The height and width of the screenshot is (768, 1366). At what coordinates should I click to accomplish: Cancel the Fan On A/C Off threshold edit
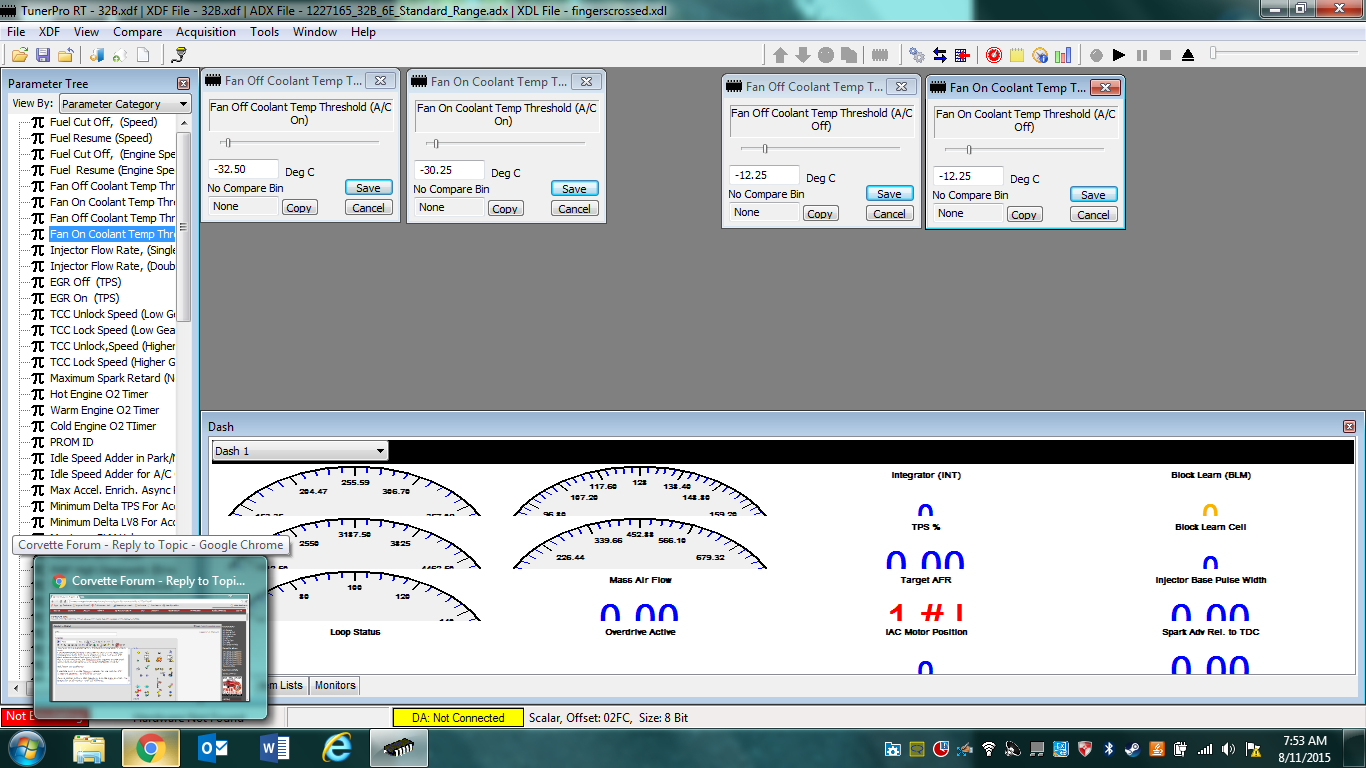click(x=1093, y=215)
